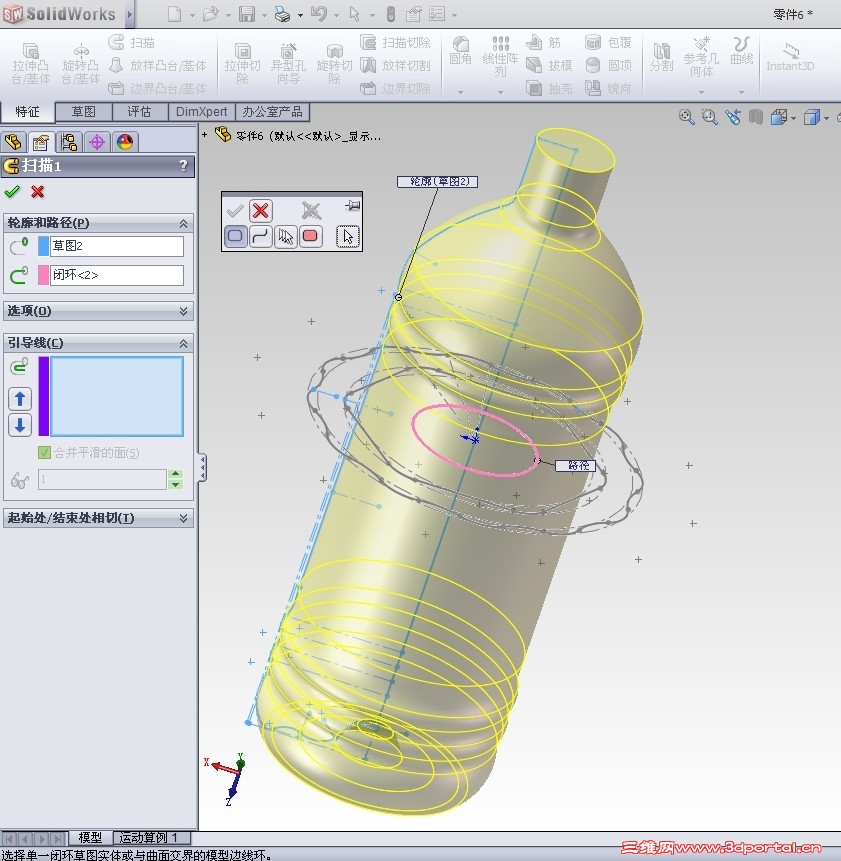Open the DisplayManager color sphere tab

tap(125, 142)
